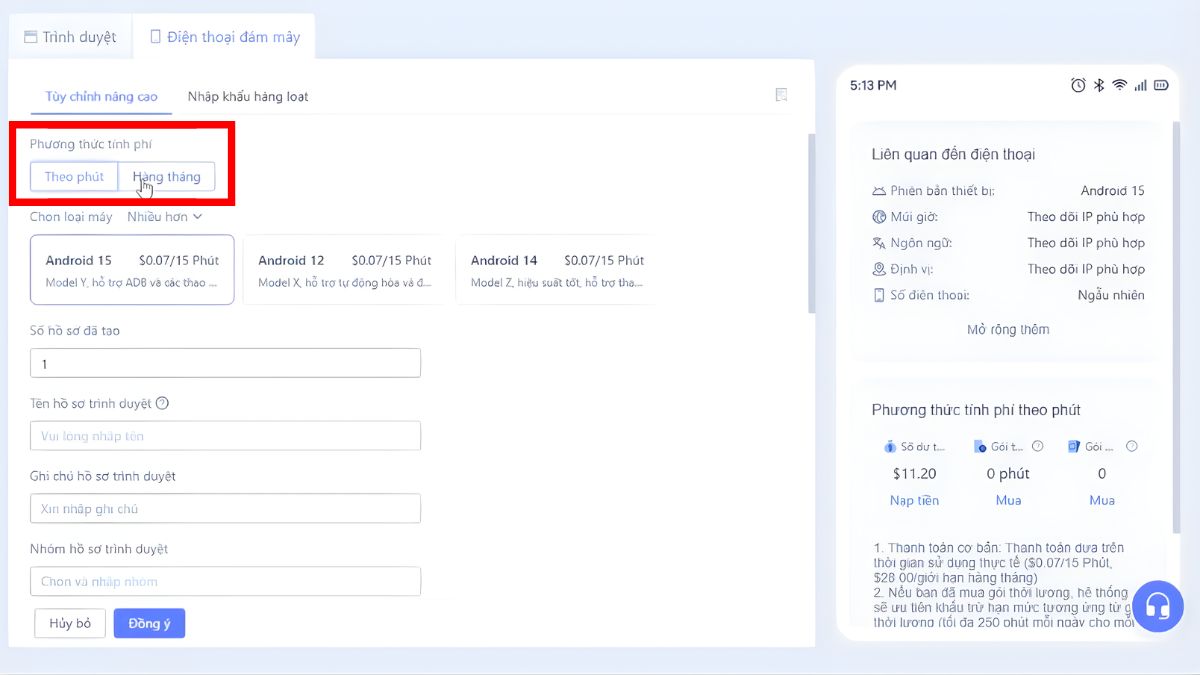Click help icon next to Tên hồ sơ trình duyệt
This screenshot has height=675, width=1200.
pyautogui.click(x=162, y=403)
